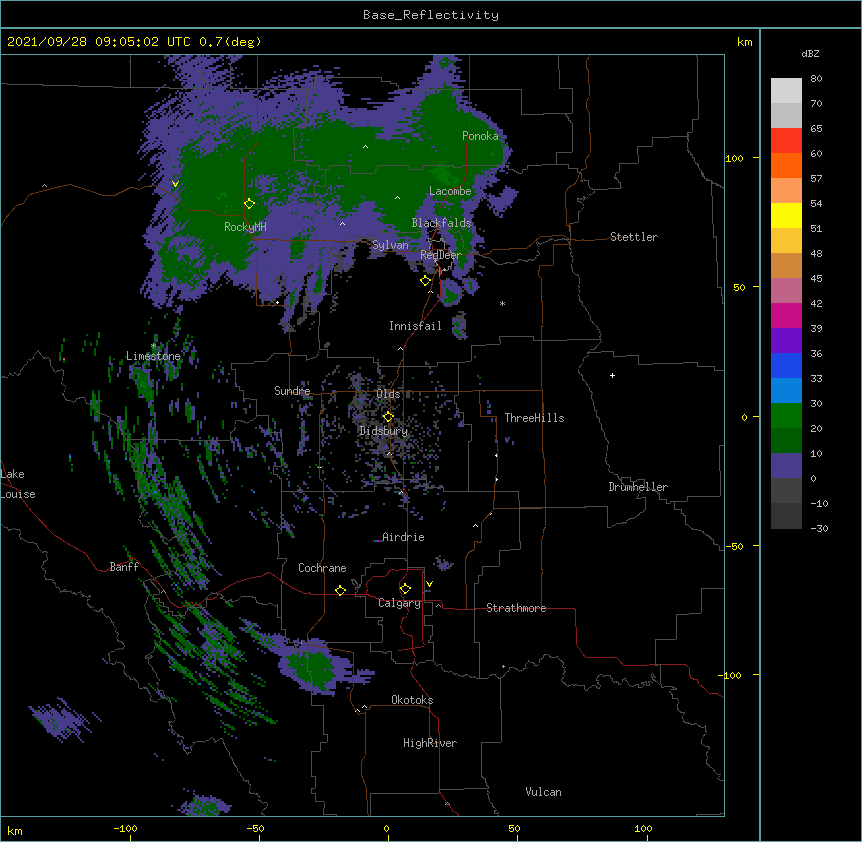This screenshot has width=862, height=842.
Task: Click the Innisfail city label
Action: (415, 326)
